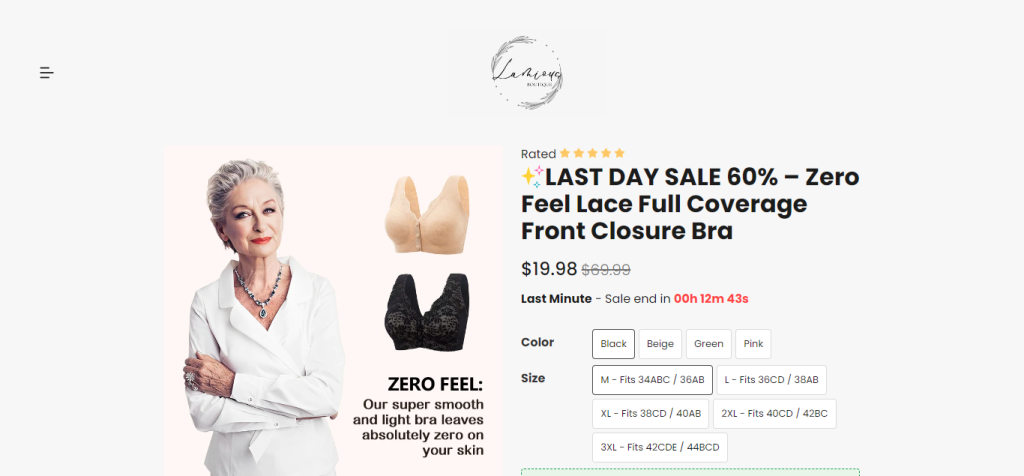
Task: Click the black lace bra image
Action: (426, 312)
